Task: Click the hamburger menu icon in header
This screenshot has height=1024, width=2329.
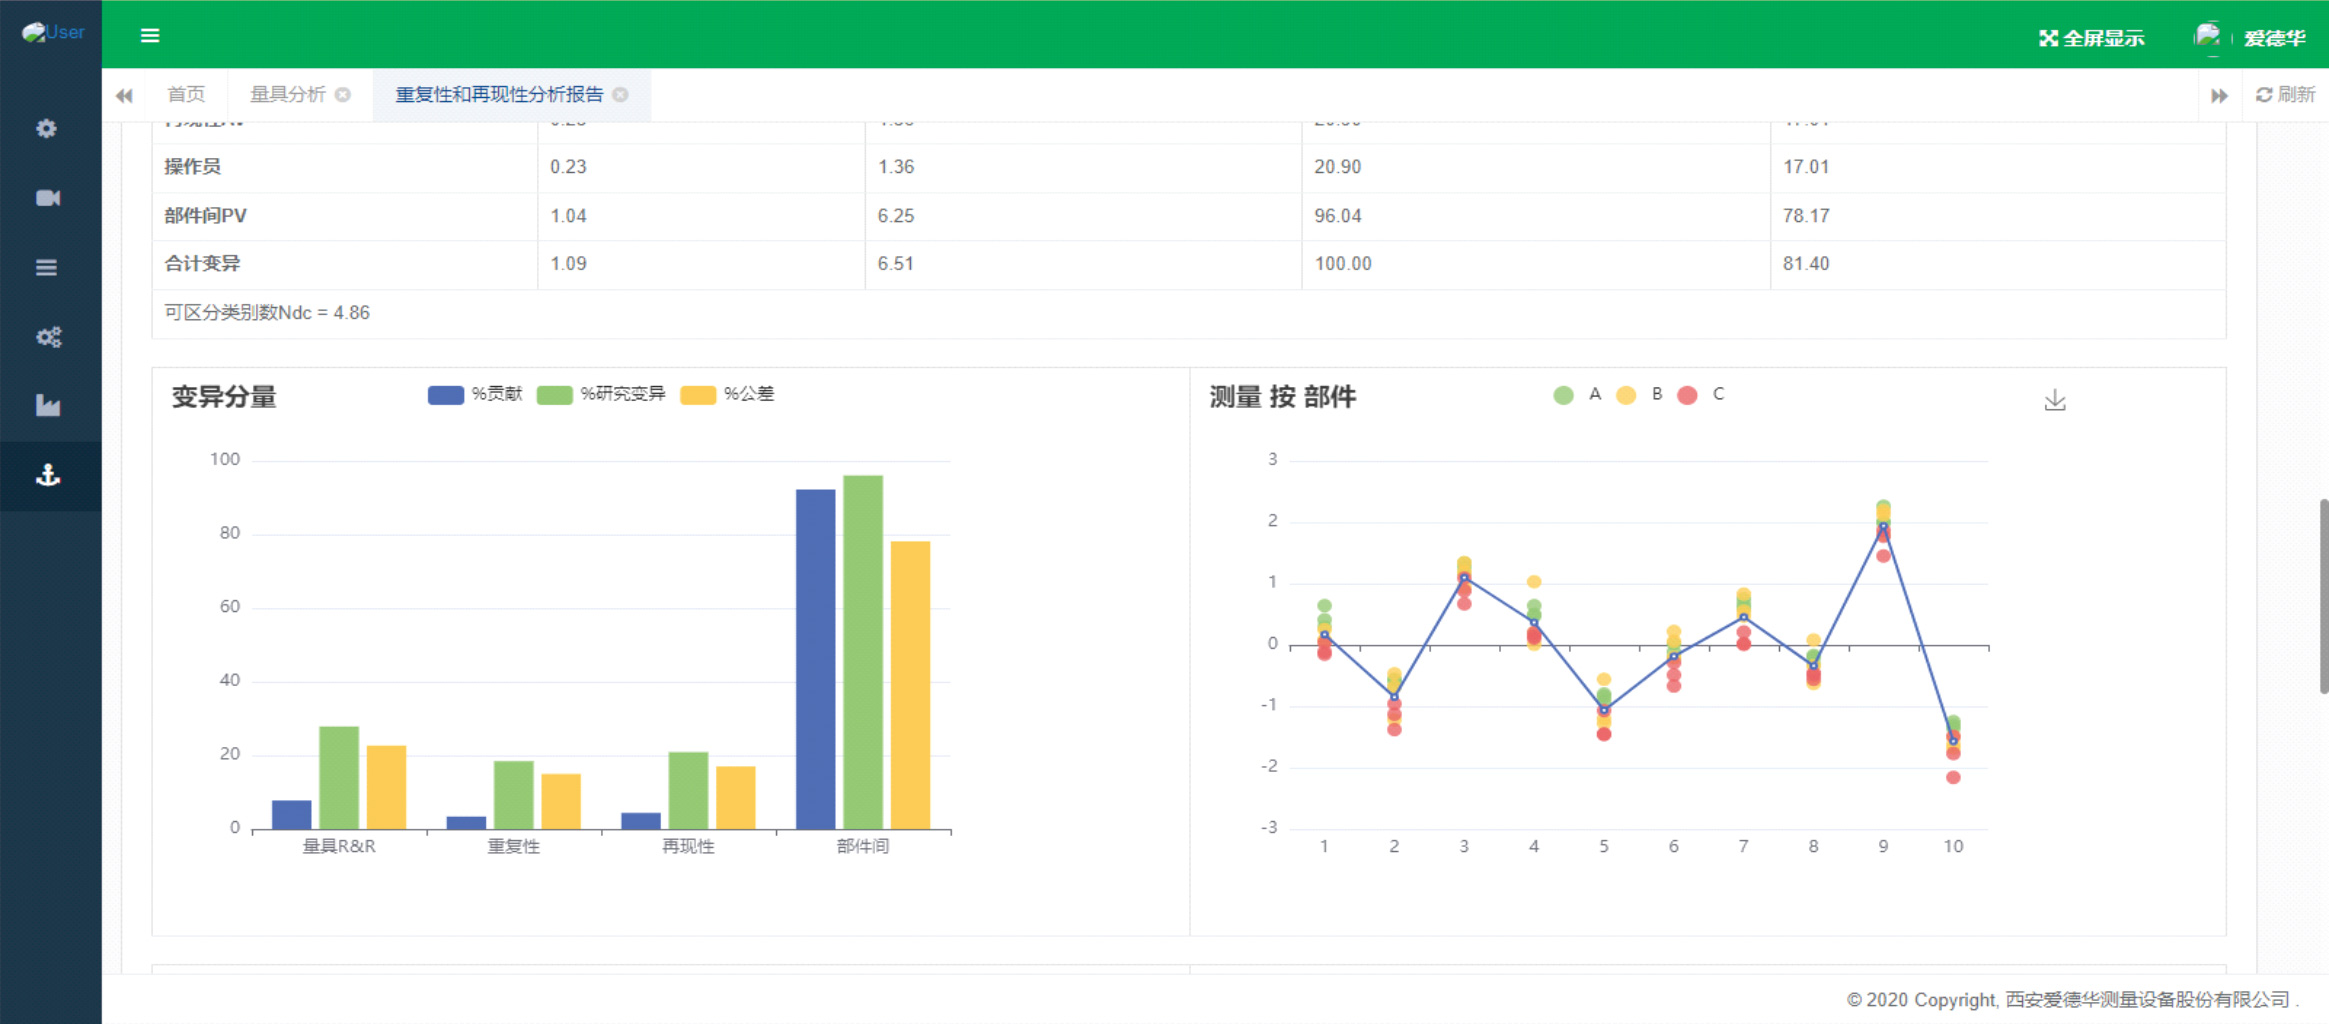Action: [x=150, y=36]
